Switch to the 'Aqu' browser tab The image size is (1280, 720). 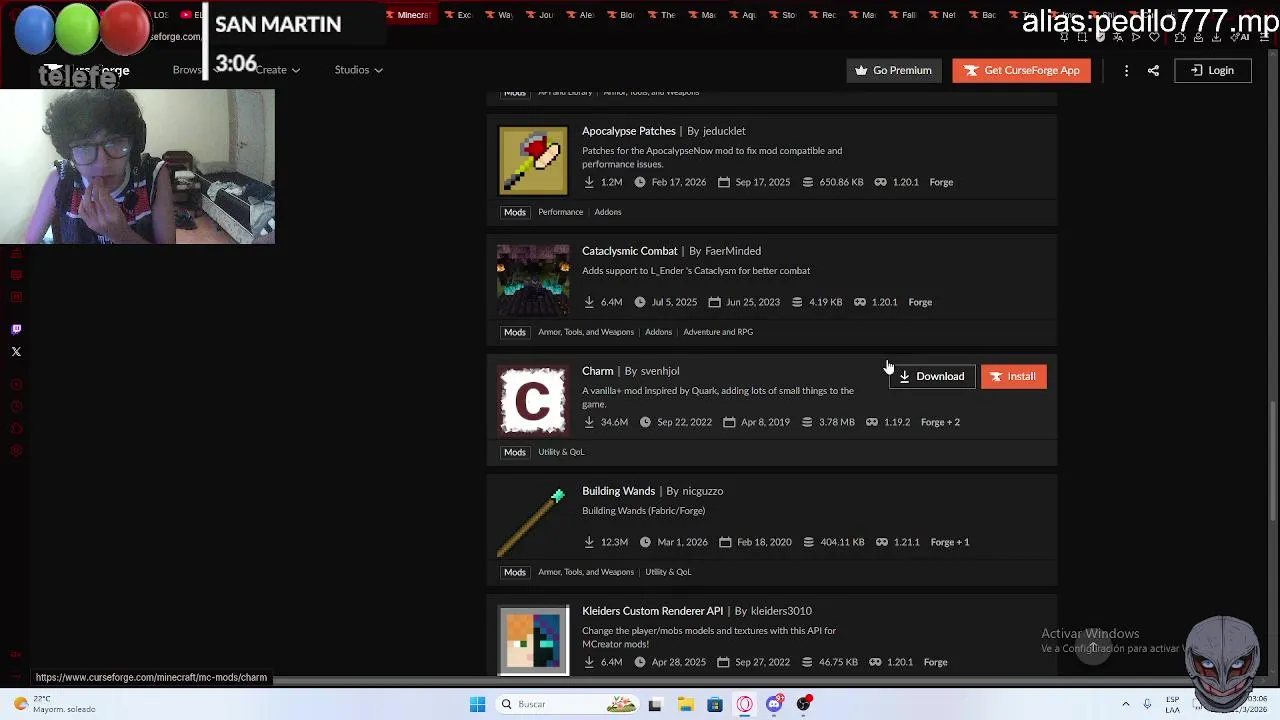[x=742, y=15]
